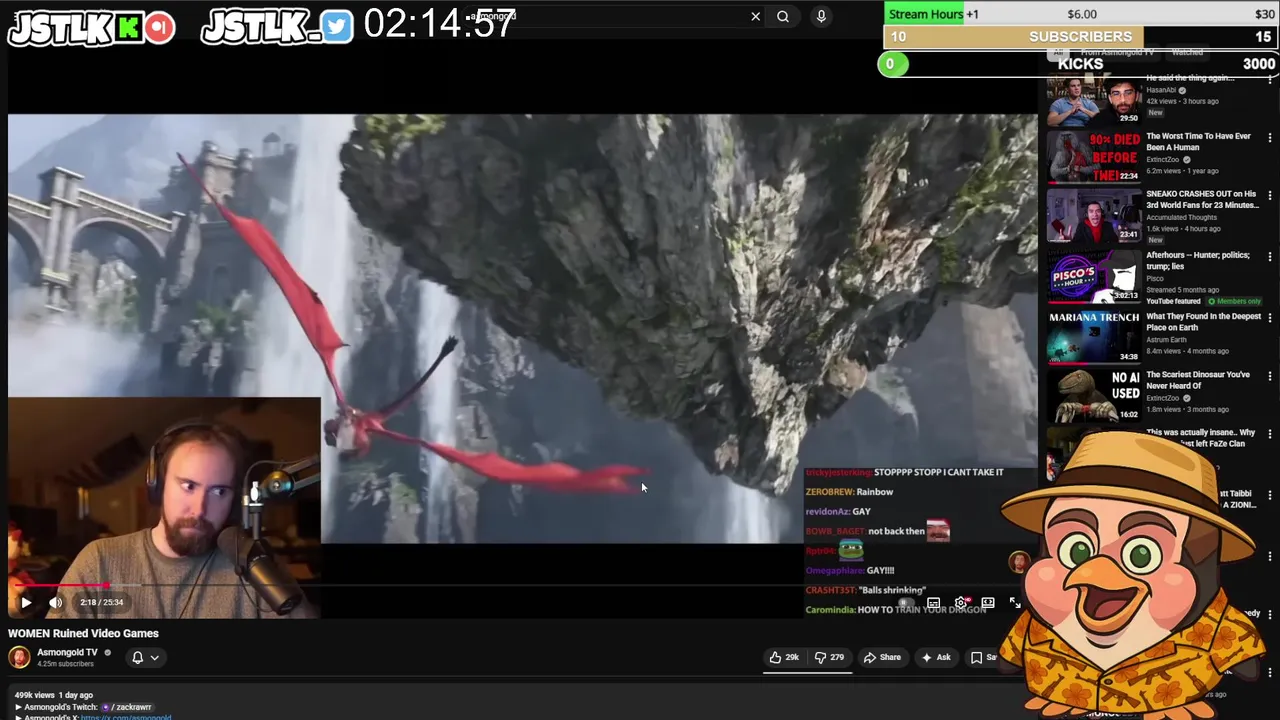Open more options for the Afterhours video
1280x720 pixels.
coord(1270,257)
